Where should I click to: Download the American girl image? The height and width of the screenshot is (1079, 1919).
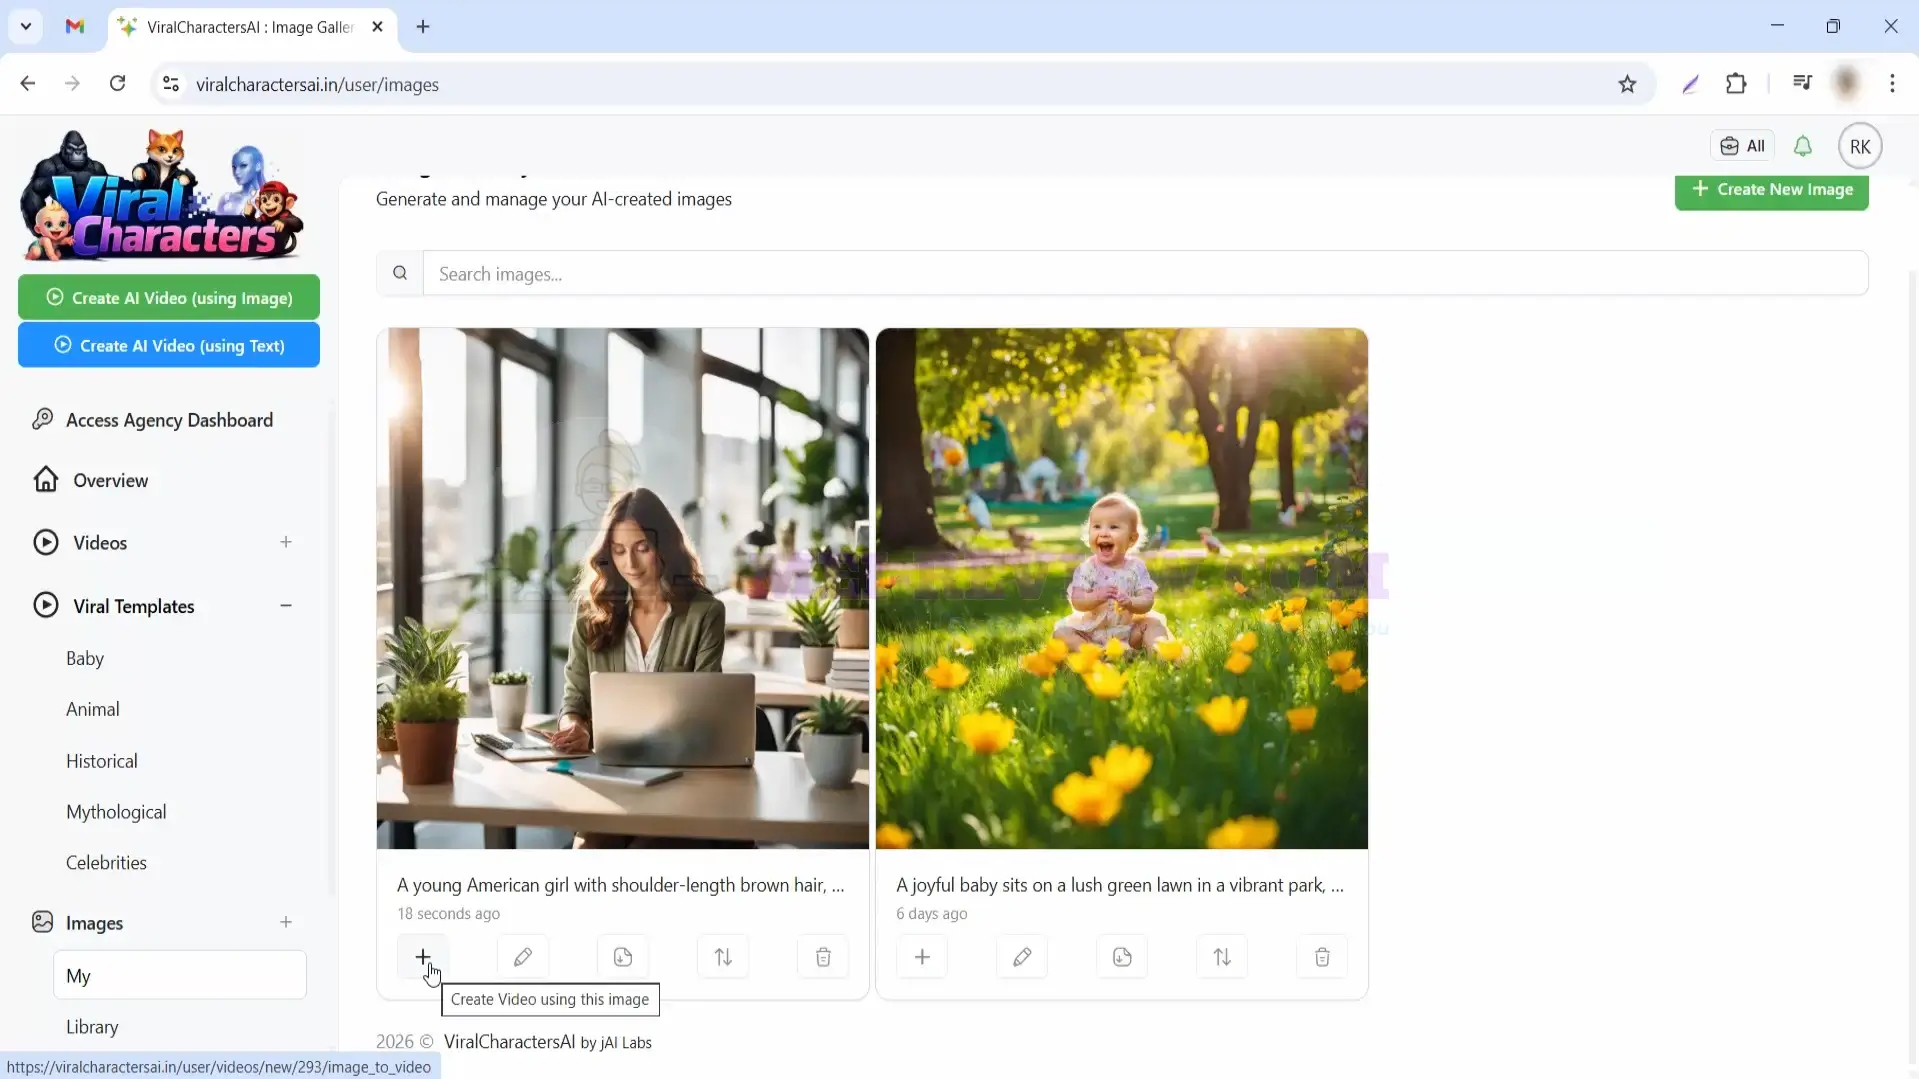[x=623, y=957]
